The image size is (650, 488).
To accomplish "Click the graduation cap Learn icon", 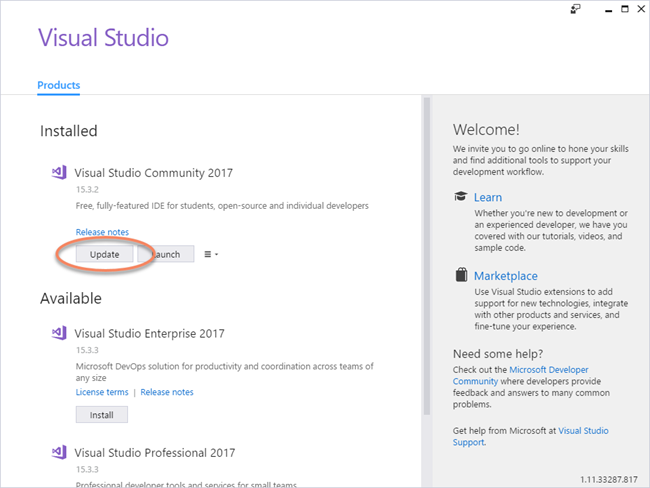I will coord(461,196).
